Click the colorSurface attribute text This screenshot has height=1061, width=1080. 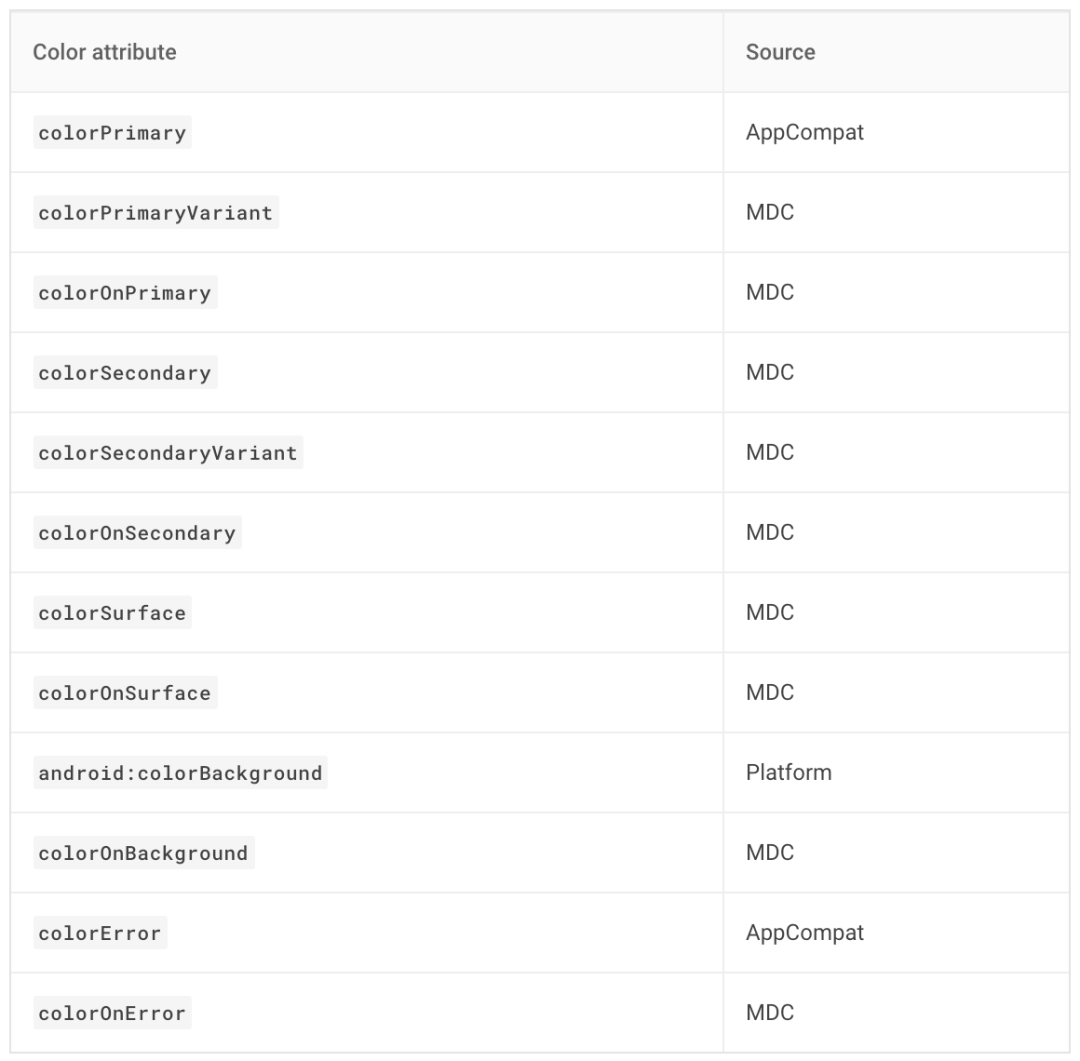pos(112,613)
